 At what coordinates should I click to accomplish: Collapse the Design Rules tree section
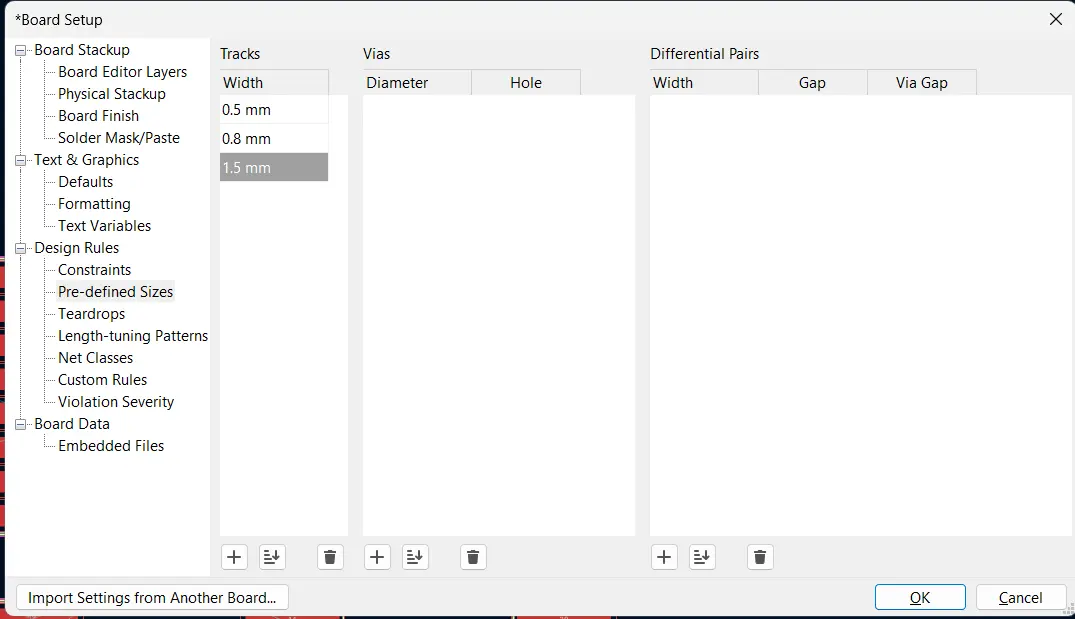[x=19, y=247]
